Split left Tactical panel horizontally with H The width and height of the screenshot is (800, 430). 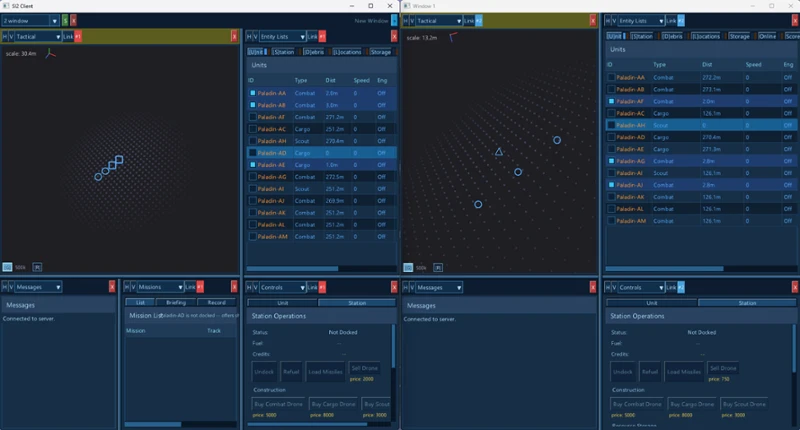(5, 37)
